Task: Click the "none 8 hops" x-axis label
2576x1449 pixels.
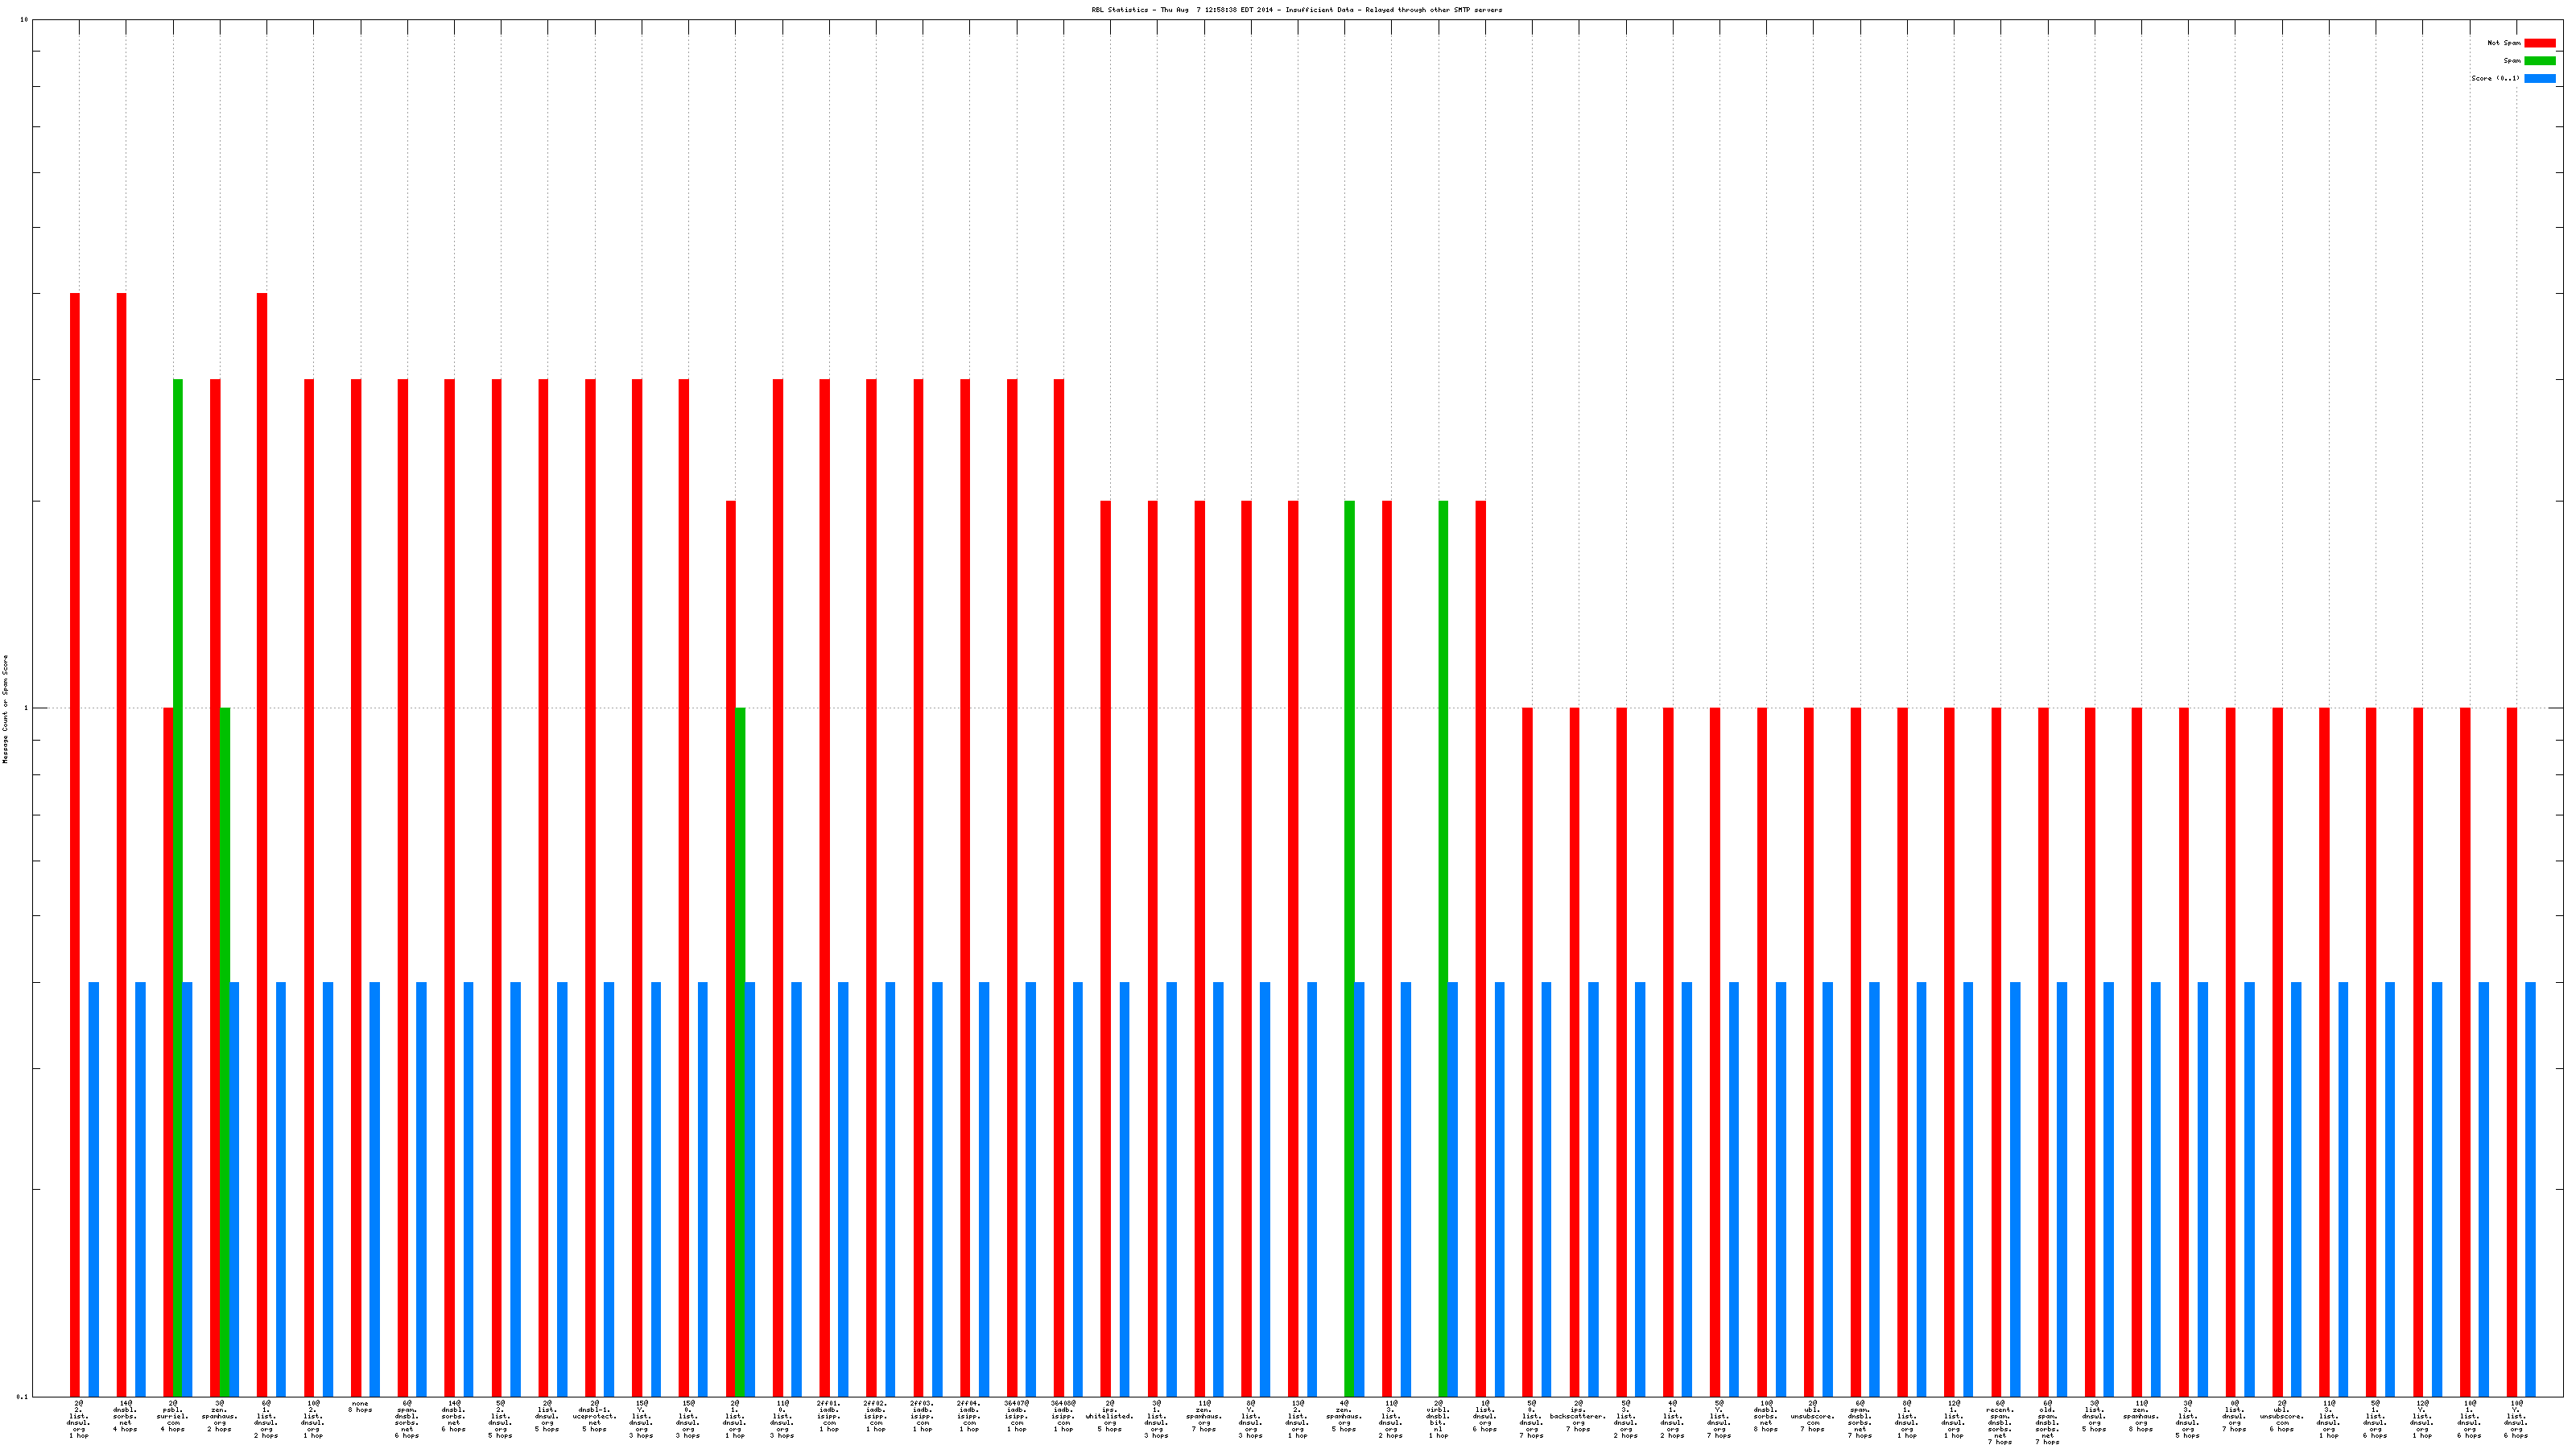Action: coord(360,1407)
